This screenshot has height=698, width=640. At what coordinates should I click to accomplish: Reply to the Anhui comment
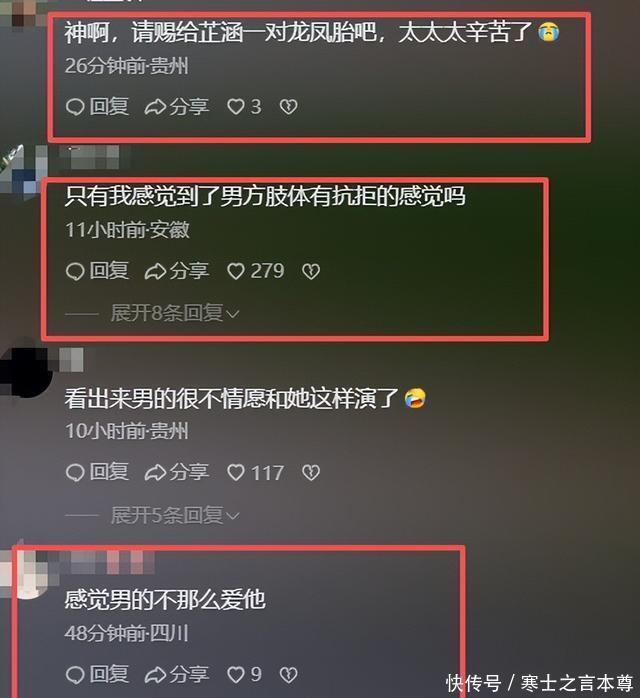tap(97, 271)
